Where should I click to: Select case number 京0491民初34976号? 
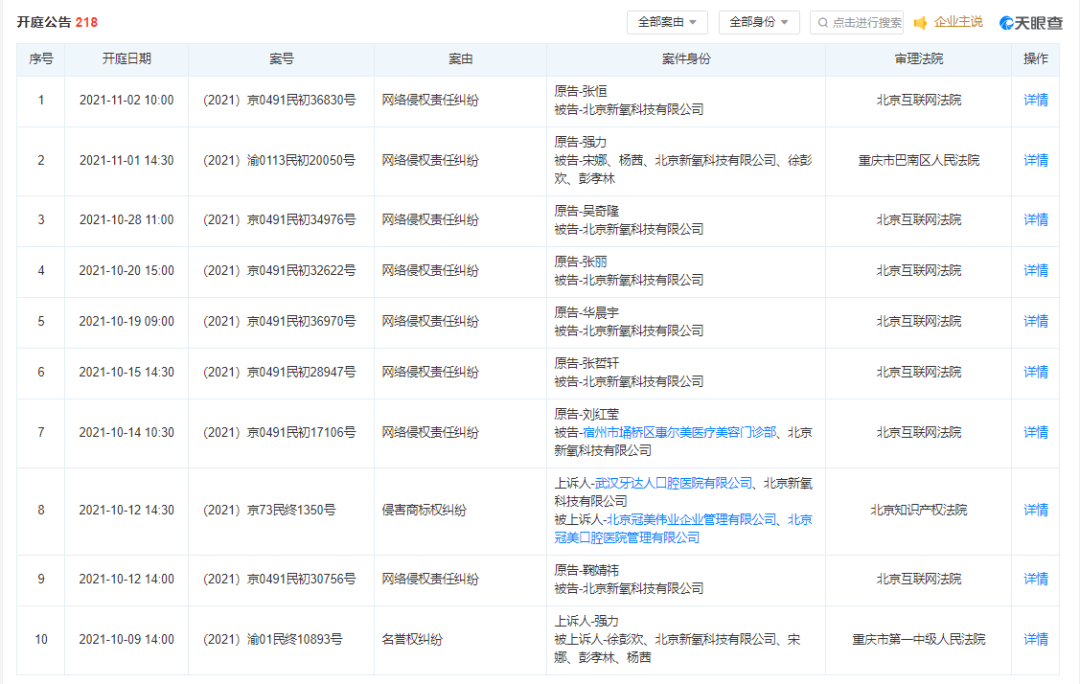tap(279, 220)
